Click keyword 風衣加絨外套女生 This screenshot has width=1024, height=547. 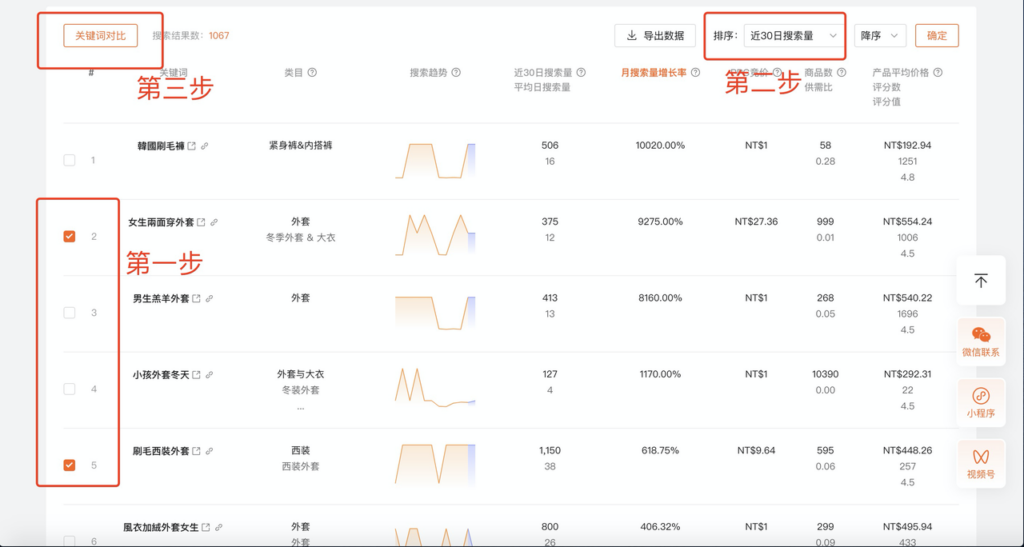[x=161, y=527]
